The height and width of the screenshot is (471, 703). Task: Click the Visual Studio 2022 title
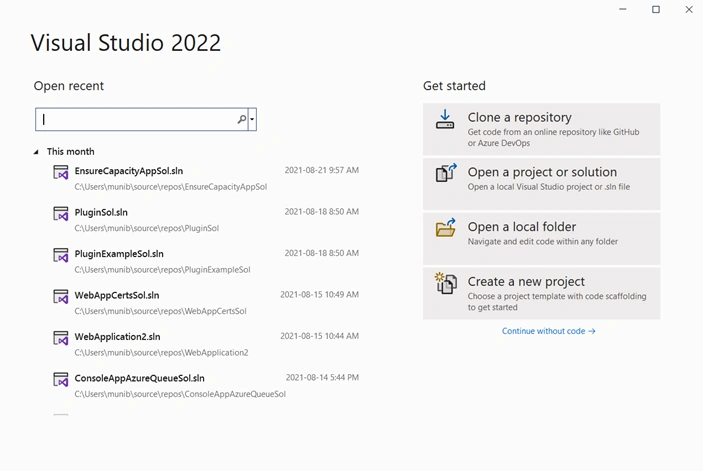(x=126, y=43)
